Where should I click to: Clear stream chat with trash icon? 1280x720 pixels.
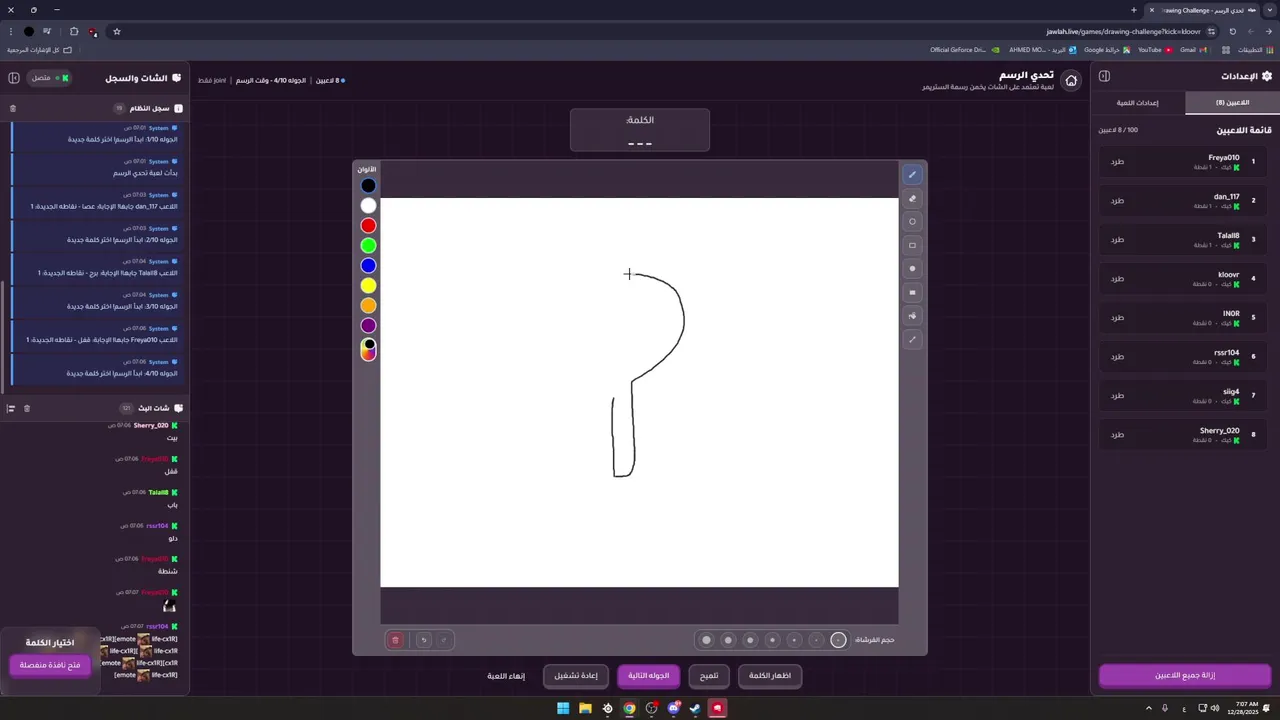click(x=27, y=408)
